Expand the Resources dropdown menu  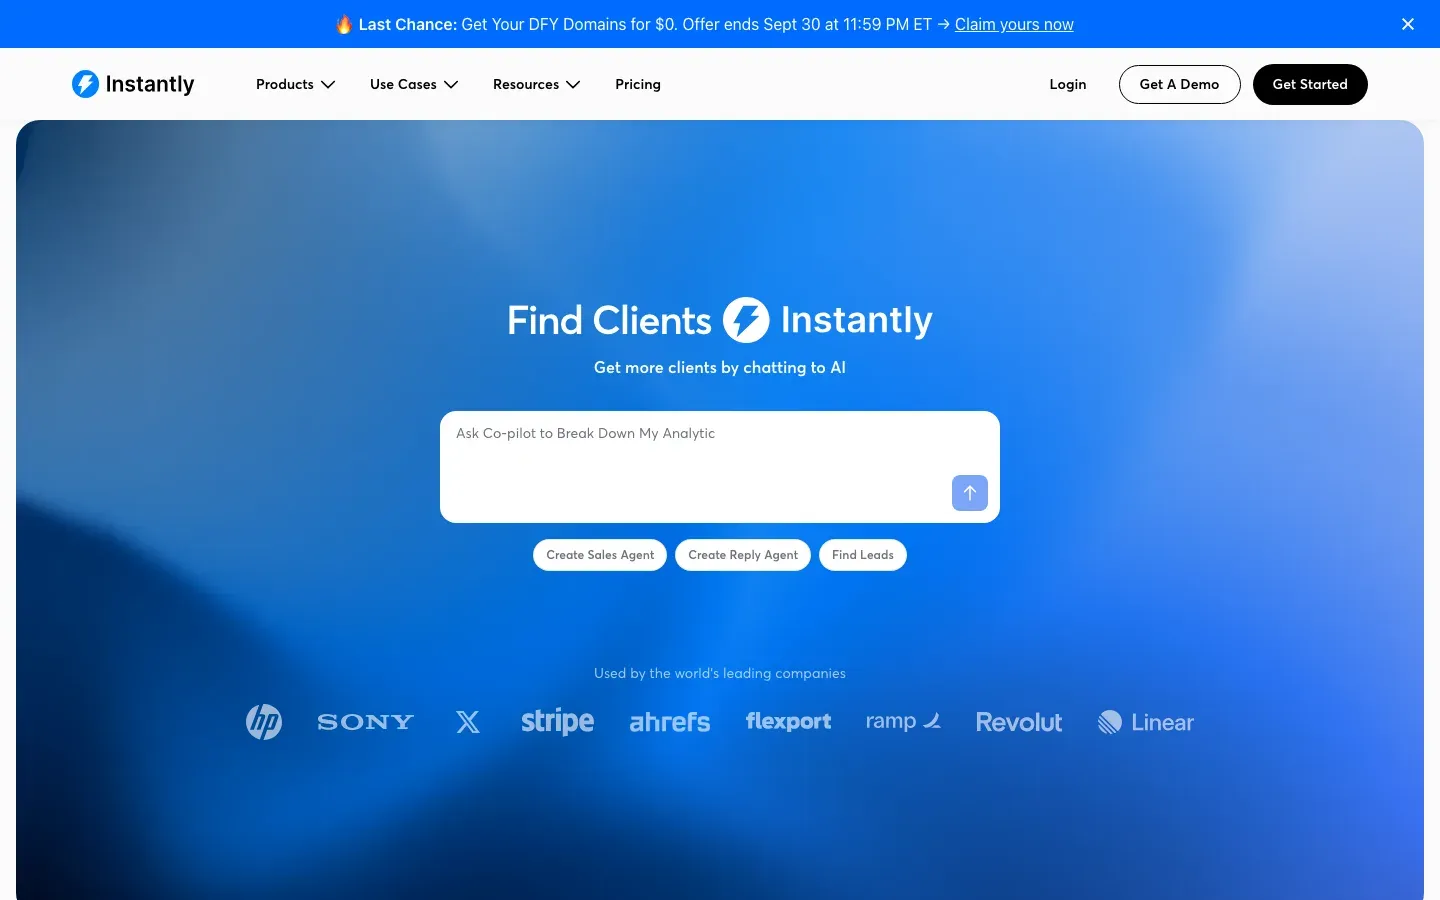coord(537,84)
